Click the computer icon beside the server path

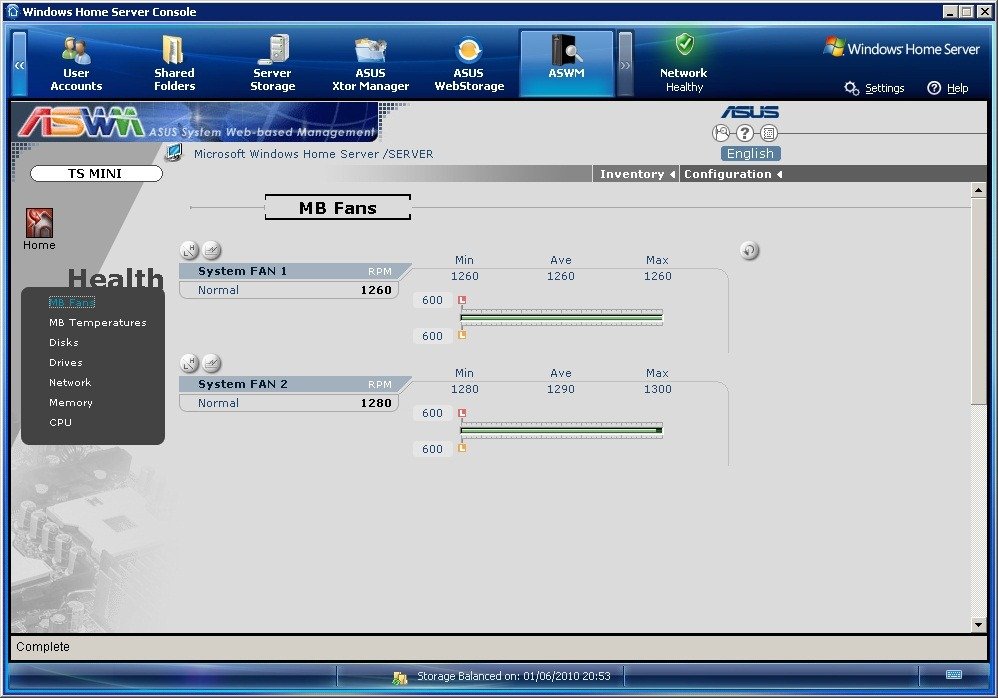click(174, 152)
